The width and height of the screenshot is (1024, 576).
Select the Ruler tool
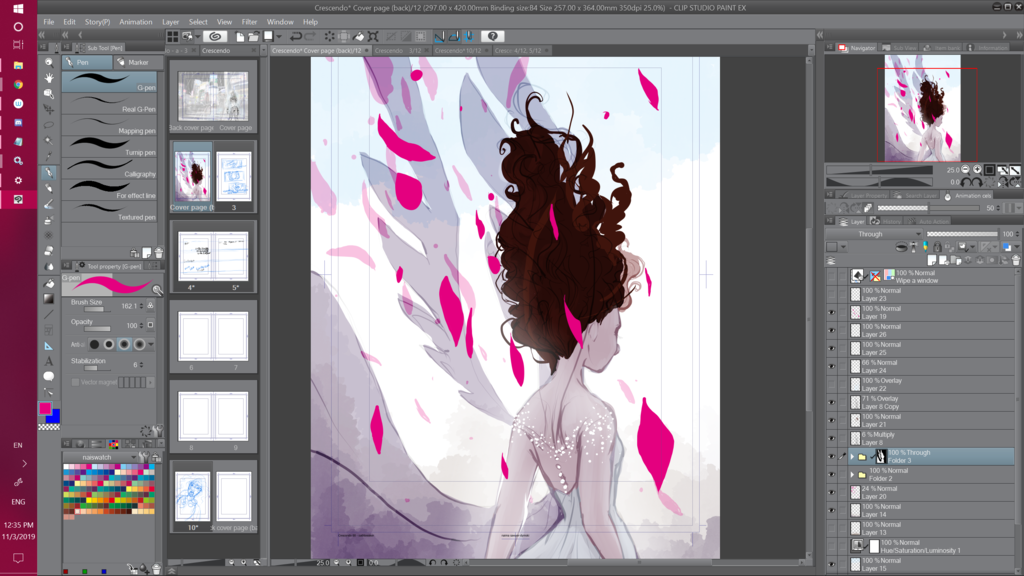[49, 345]
